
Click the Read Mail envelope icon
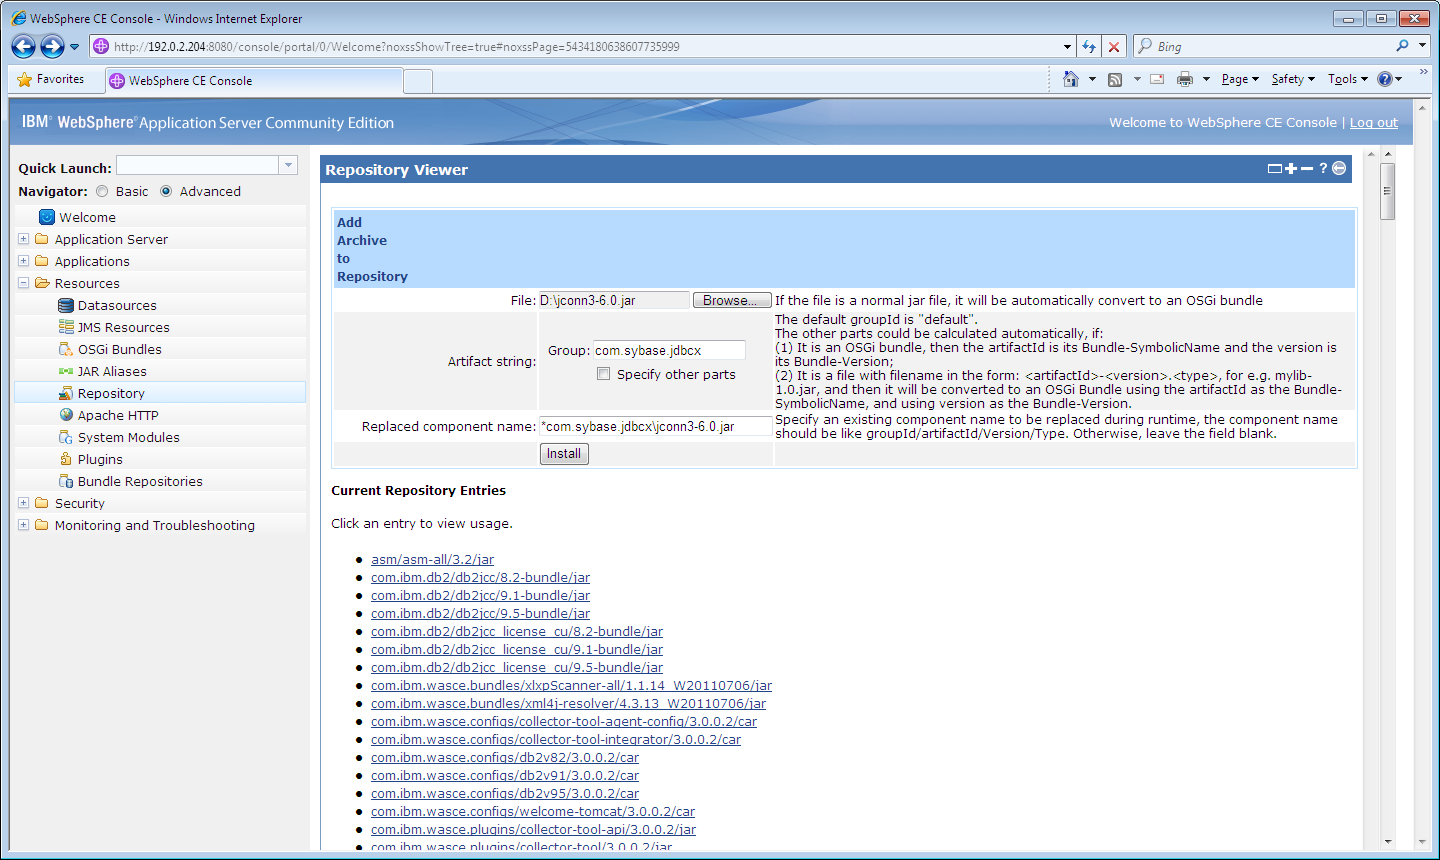[x=1157, y=79]
